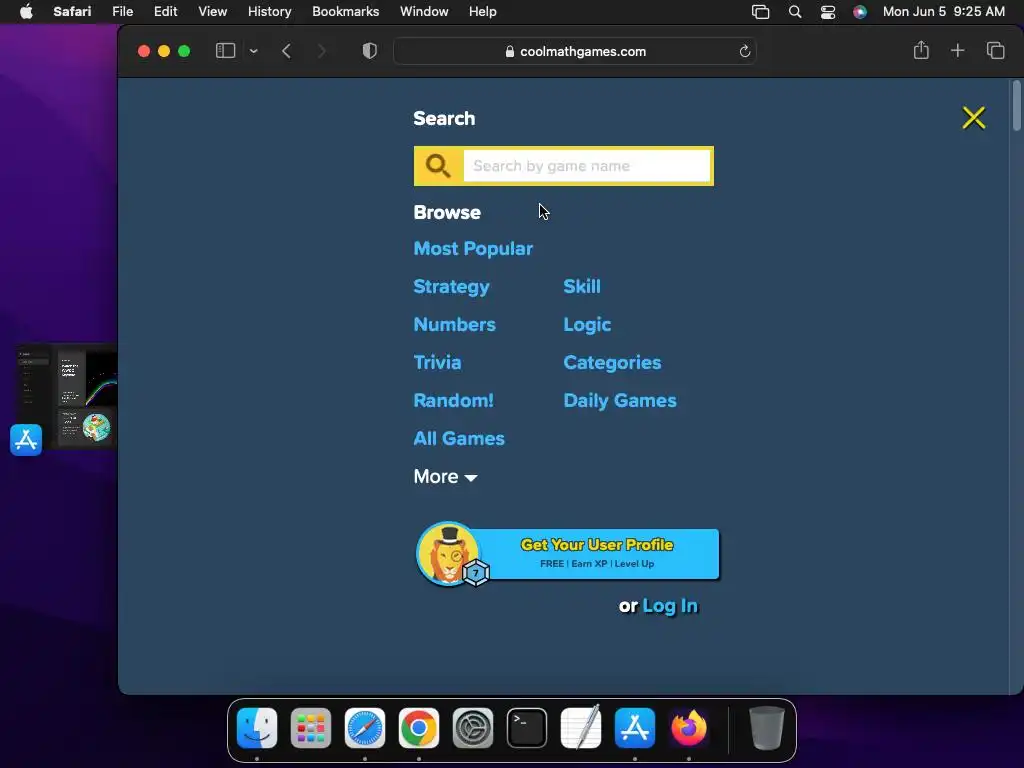Launch a Random! game
This screenshot has height=768, width=1024.
click(x=453, y=400)
